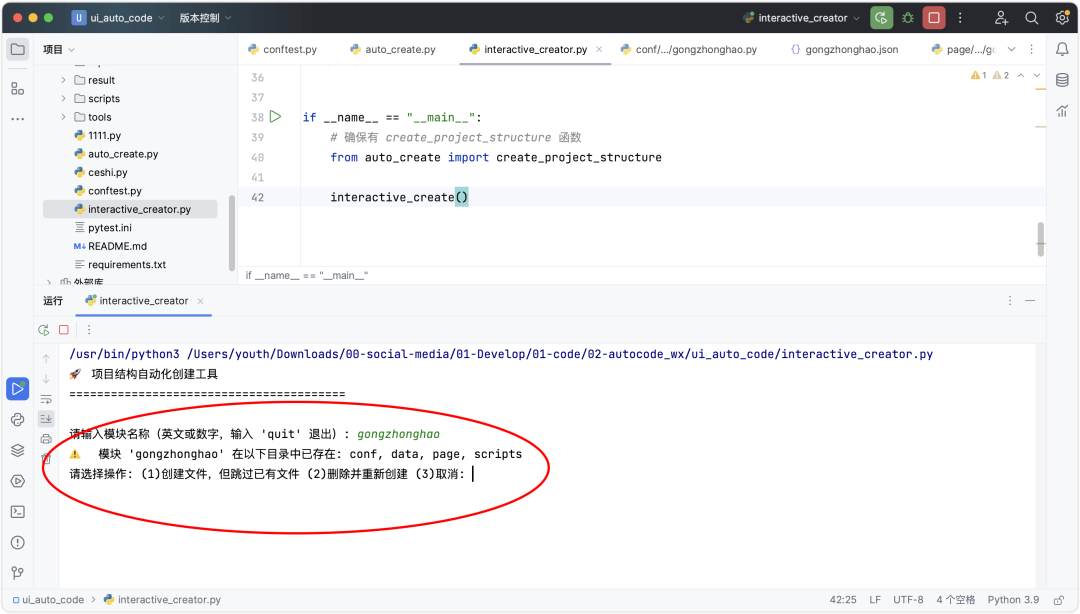The height and width of the screenshot is (614, 1080).
Task: Open the Code With Me add-user icon
Action: (1001, 18)
